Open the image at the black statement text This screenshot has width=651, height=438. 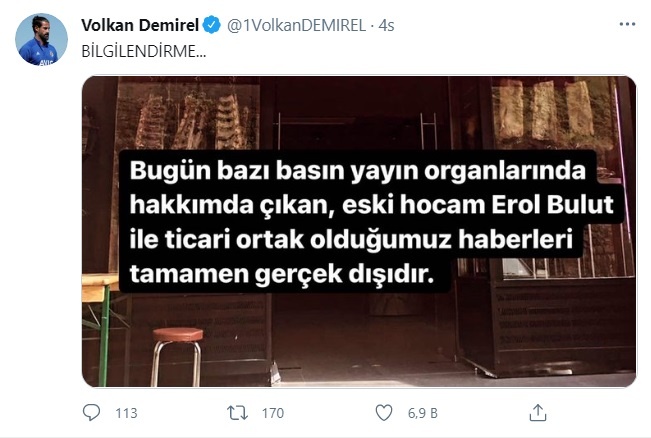coord(371,221)
